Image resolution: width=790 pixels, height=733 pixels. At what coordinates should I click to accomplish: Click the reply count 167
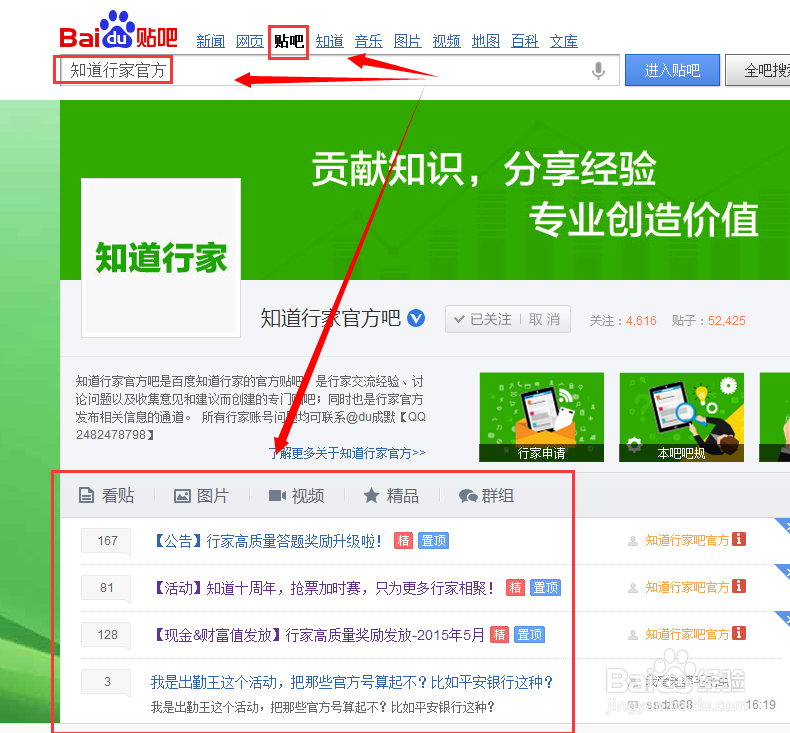pos(107,541)
